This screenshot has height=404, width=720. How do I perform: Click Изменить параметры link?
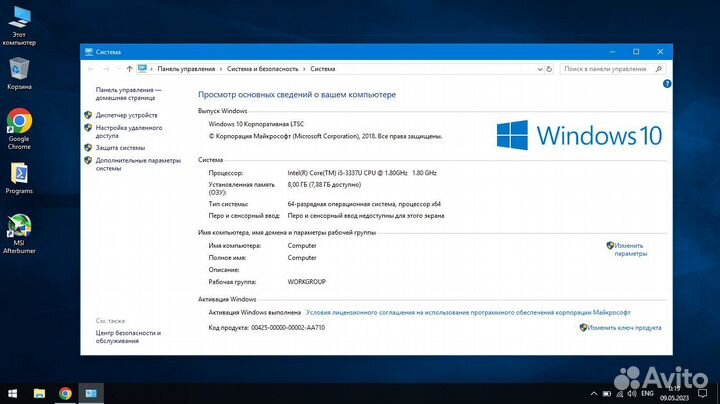point(630,249)
